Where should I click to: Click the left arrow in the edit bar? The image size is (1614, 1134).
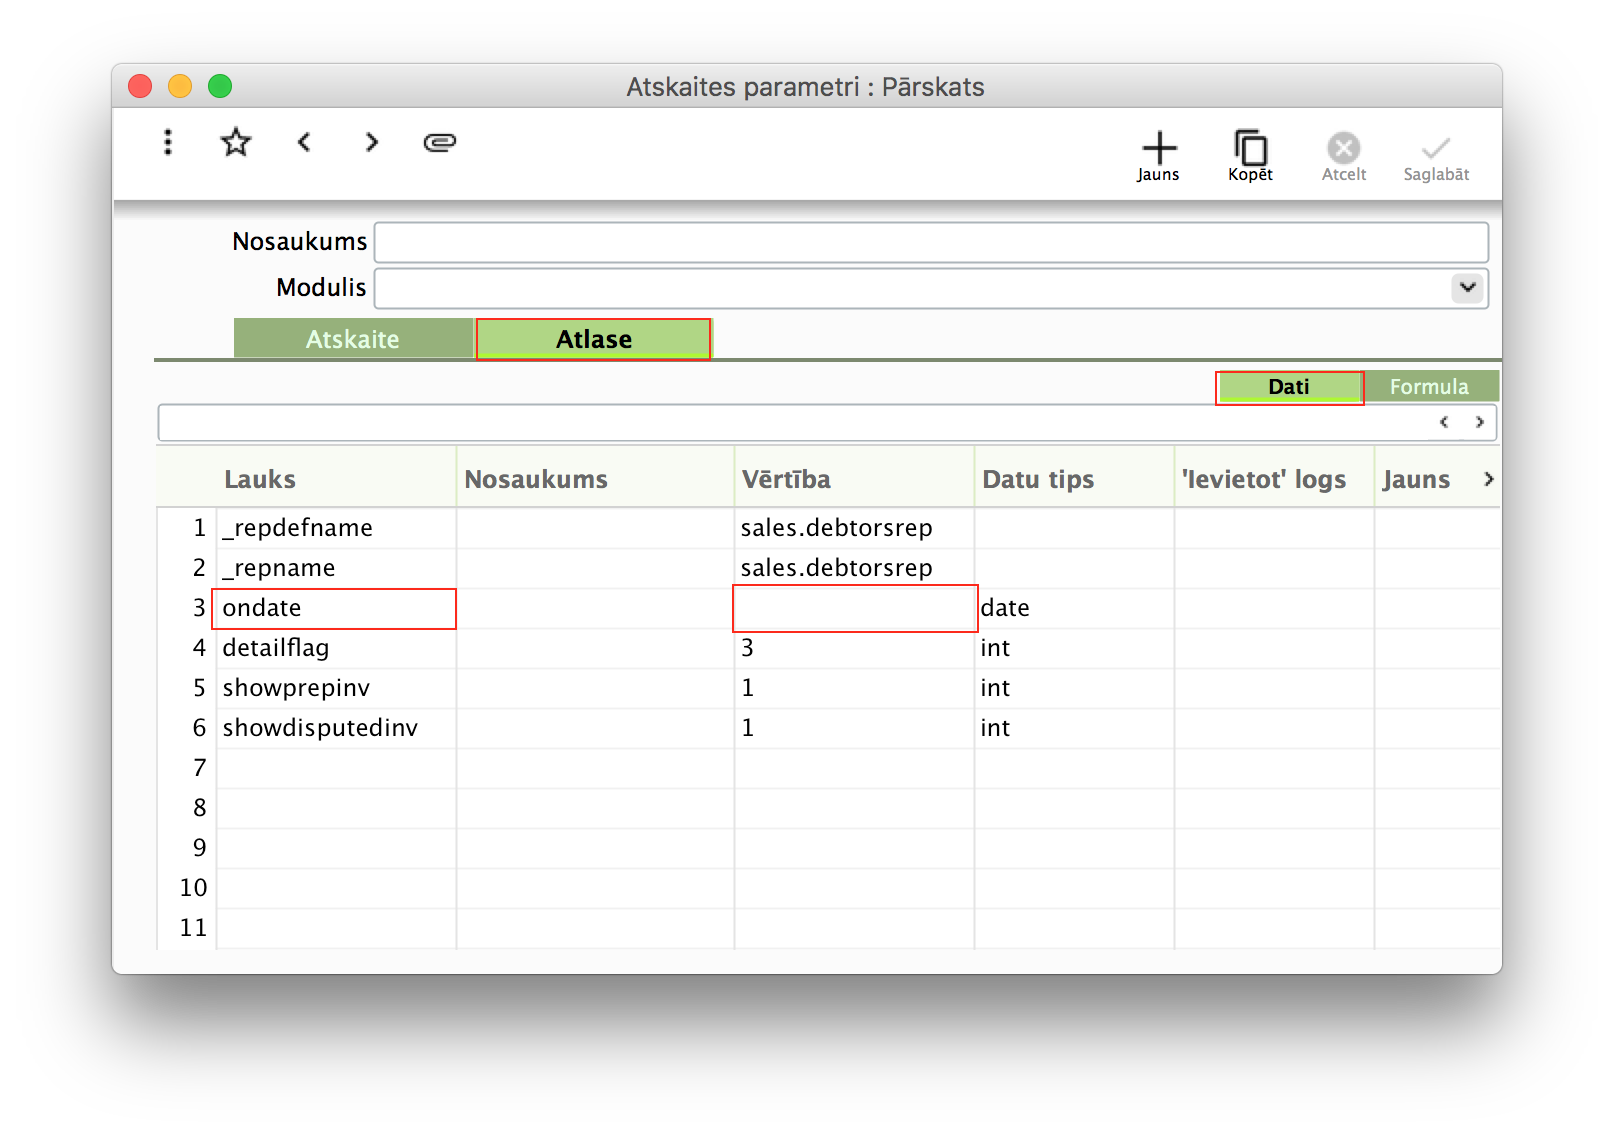[1444, 422]
